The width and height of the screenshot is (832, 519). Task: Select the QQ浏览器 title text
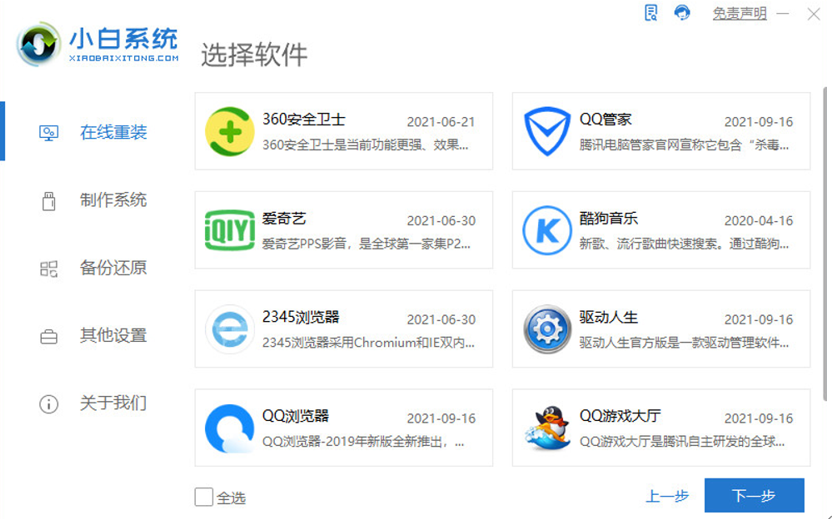(x=296, y=416)
